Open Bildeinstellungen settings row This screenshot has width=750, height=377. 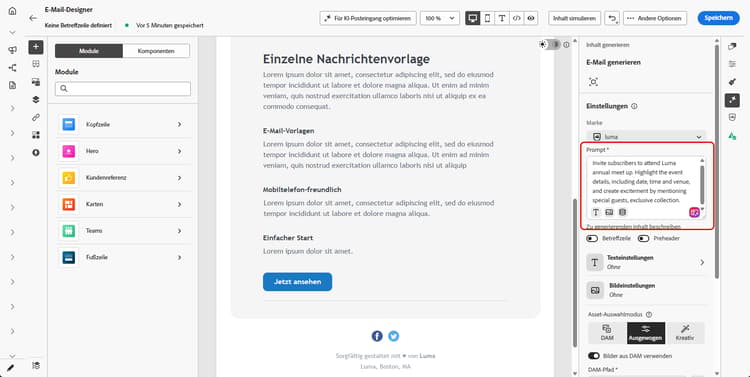coord(646,290)
